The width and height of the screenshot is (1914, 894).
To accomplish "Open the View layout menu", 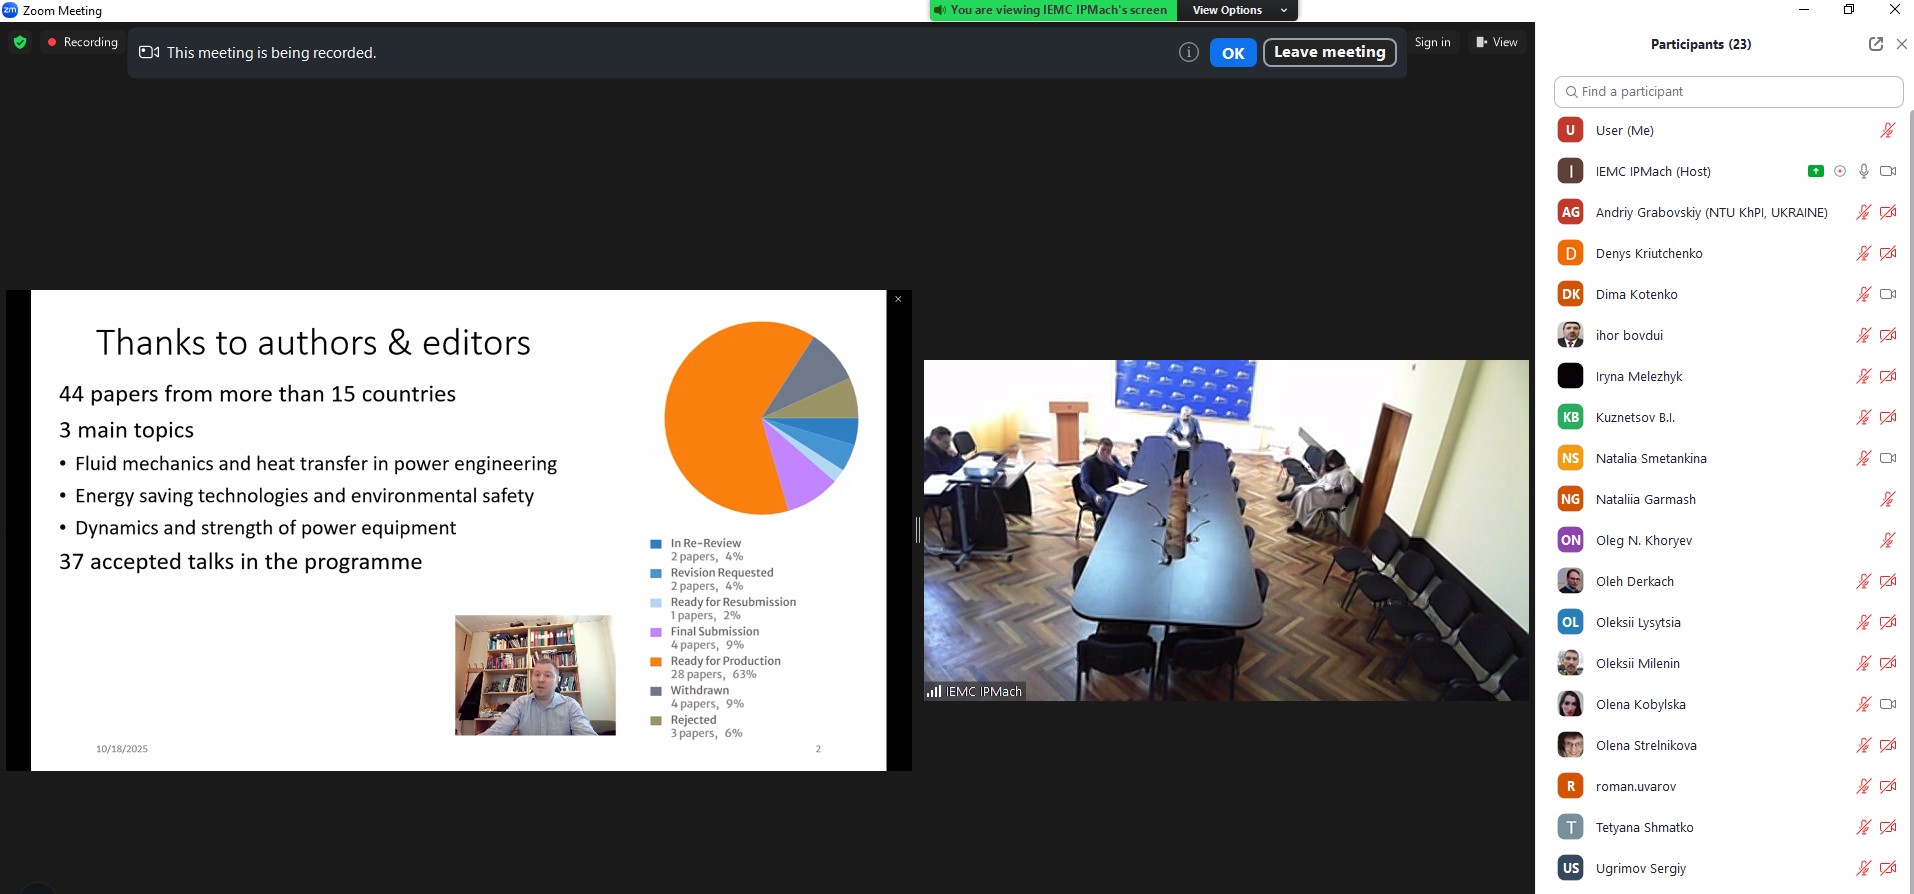I will point(1496,42).
